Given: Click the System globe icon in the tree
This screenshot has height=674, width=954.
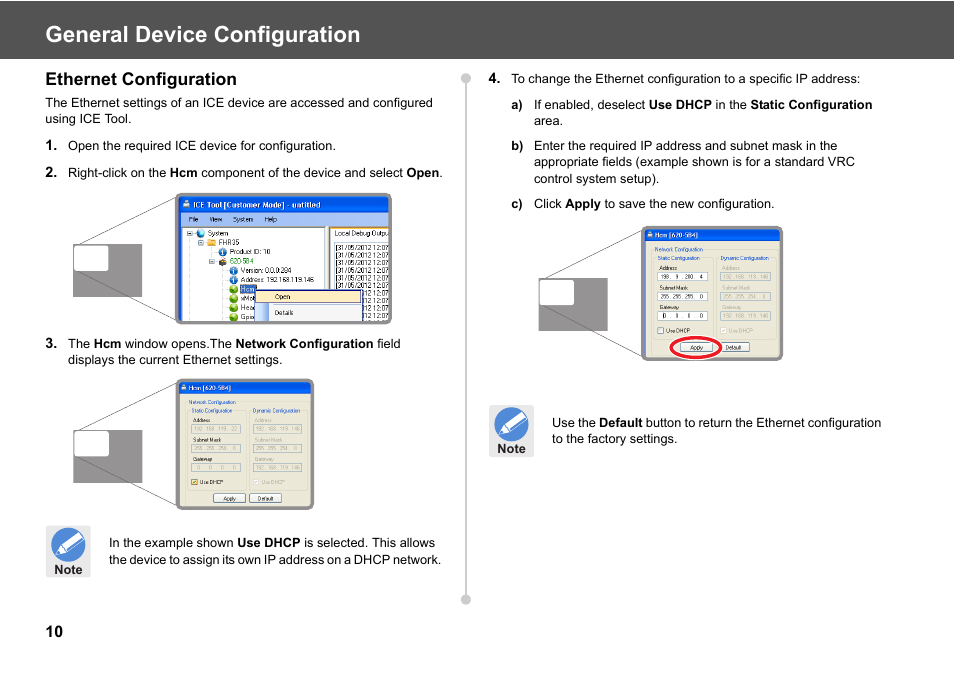Looking at the screenshot, I should tap(201, 234).
